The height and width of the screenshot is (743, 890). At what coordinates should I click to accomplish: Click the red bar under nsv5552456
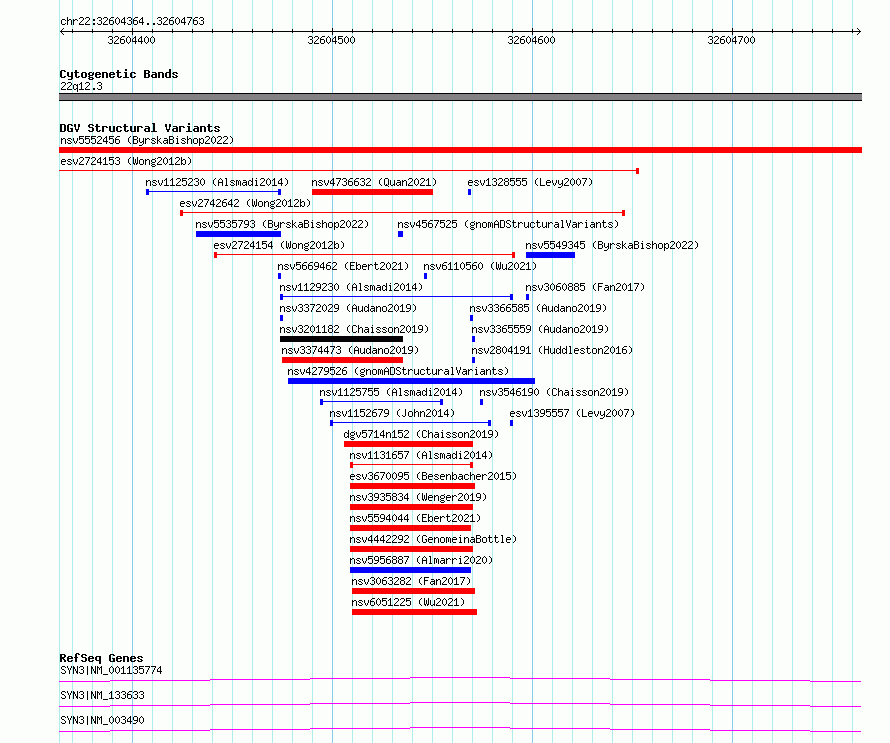(460, 150)
